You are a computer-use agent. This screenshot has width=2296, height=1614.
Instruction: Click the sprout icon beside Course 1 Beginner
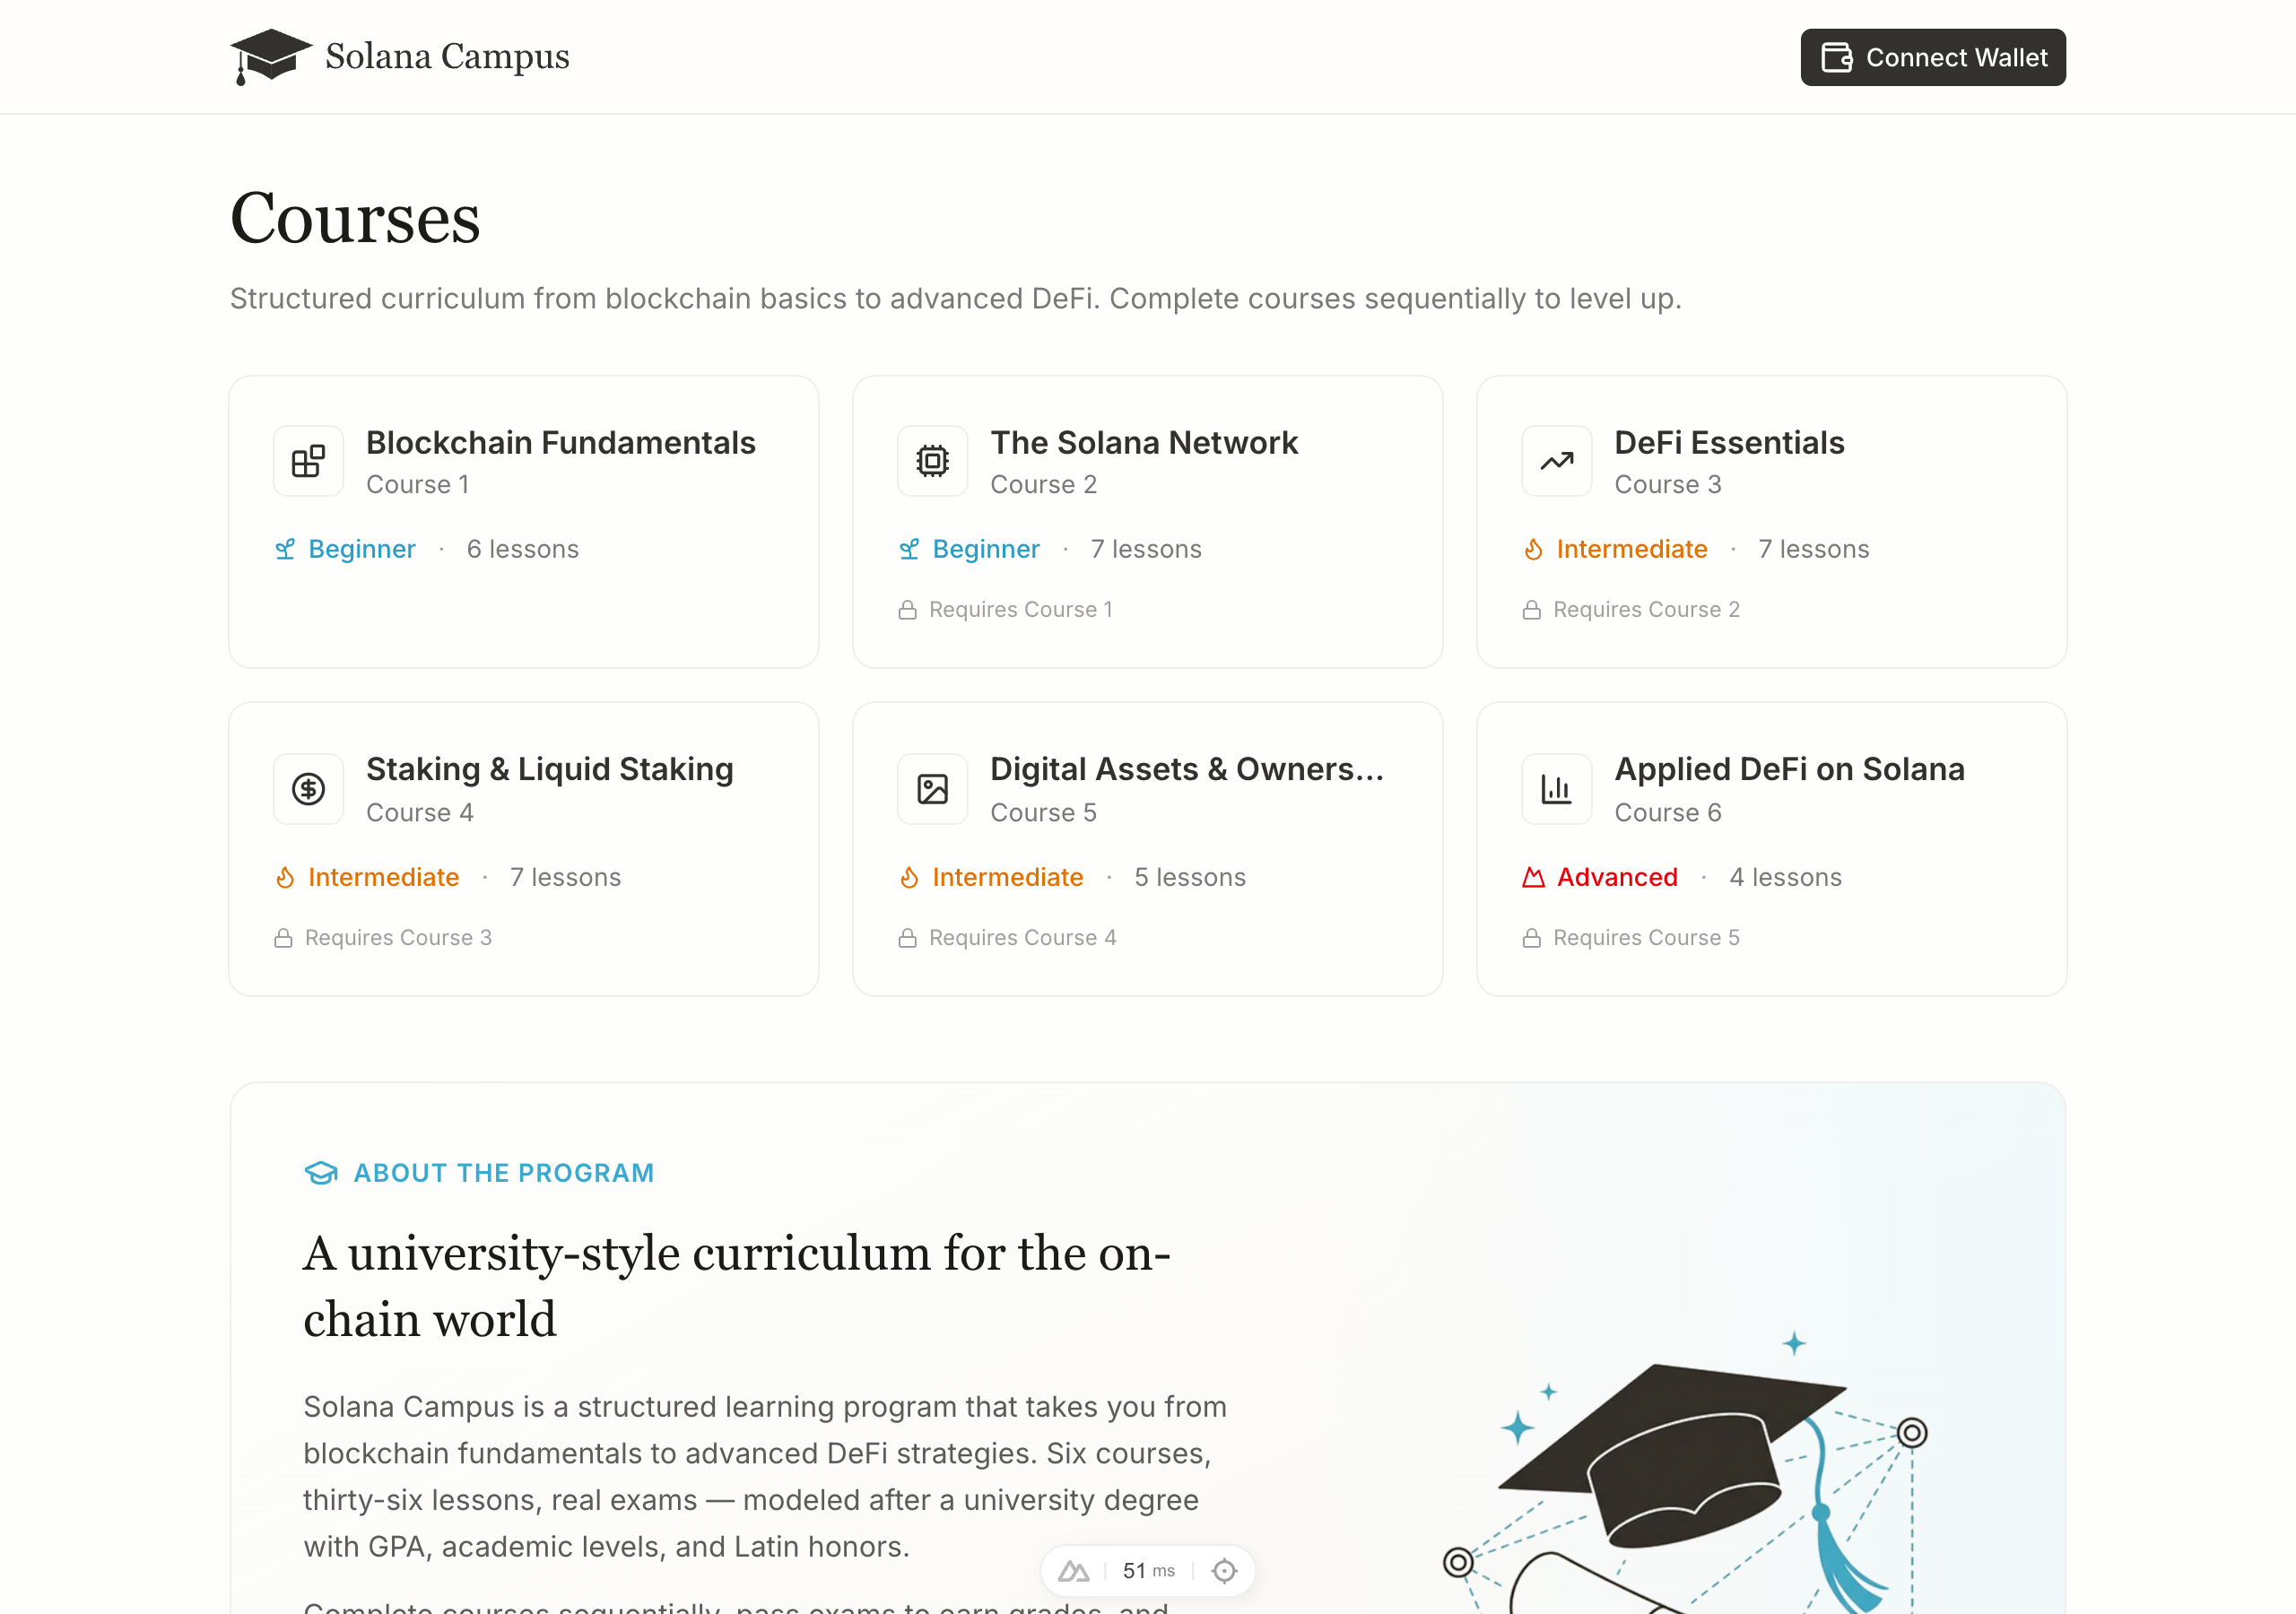[x=285, y=549]
